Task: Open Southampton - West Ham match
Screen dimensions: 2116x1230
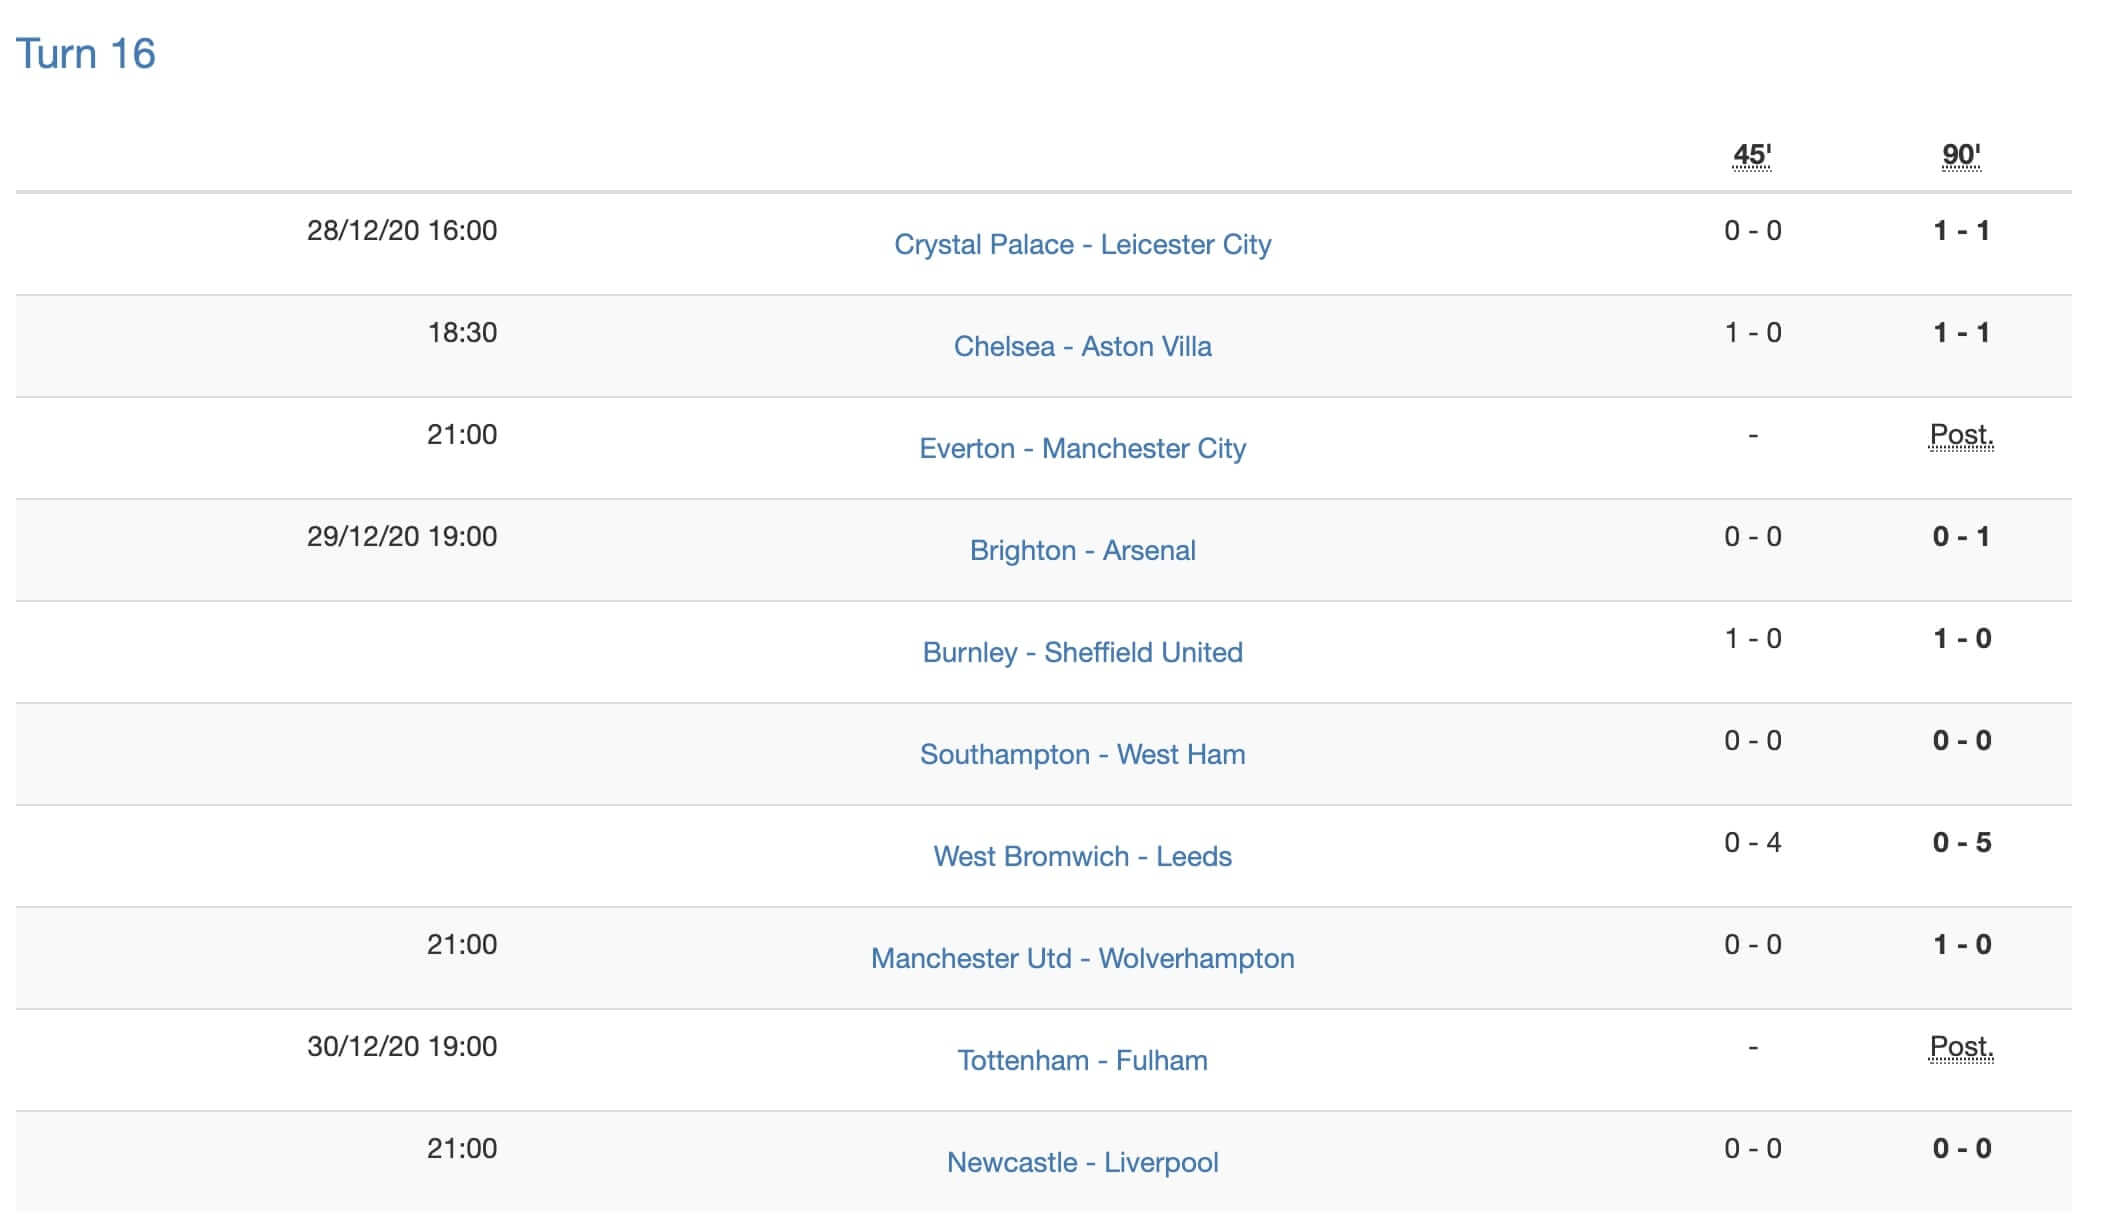Action: 1082,754
